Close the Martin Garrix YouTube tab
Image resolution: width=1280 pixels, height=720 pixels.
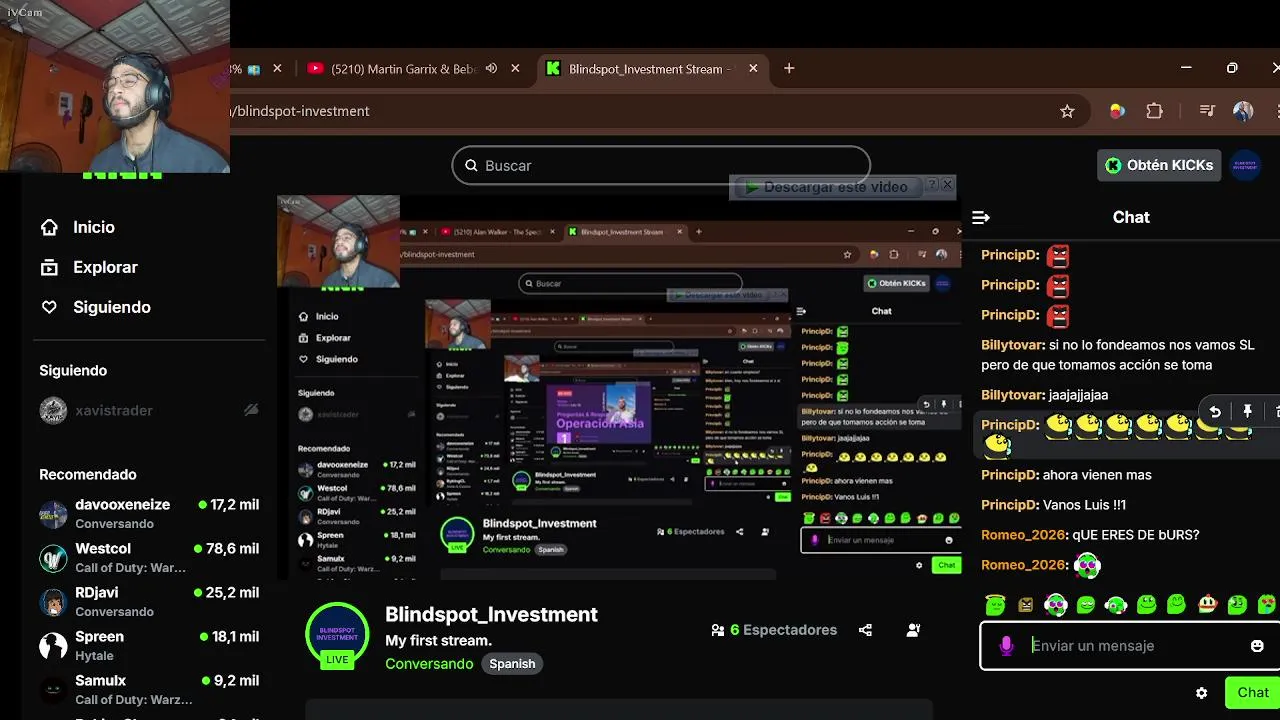(515, 69)
